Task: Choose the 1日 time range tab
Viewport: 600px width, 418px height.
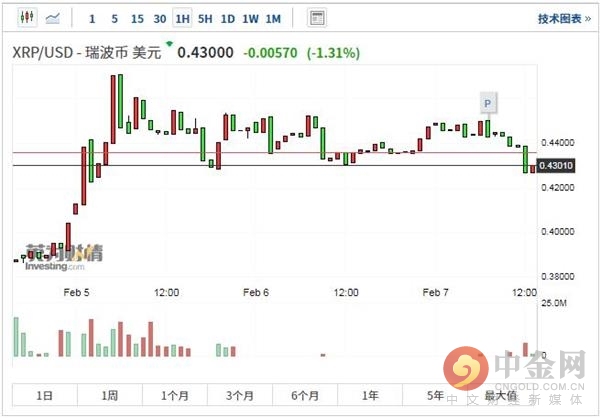Action: coord(45,395)
